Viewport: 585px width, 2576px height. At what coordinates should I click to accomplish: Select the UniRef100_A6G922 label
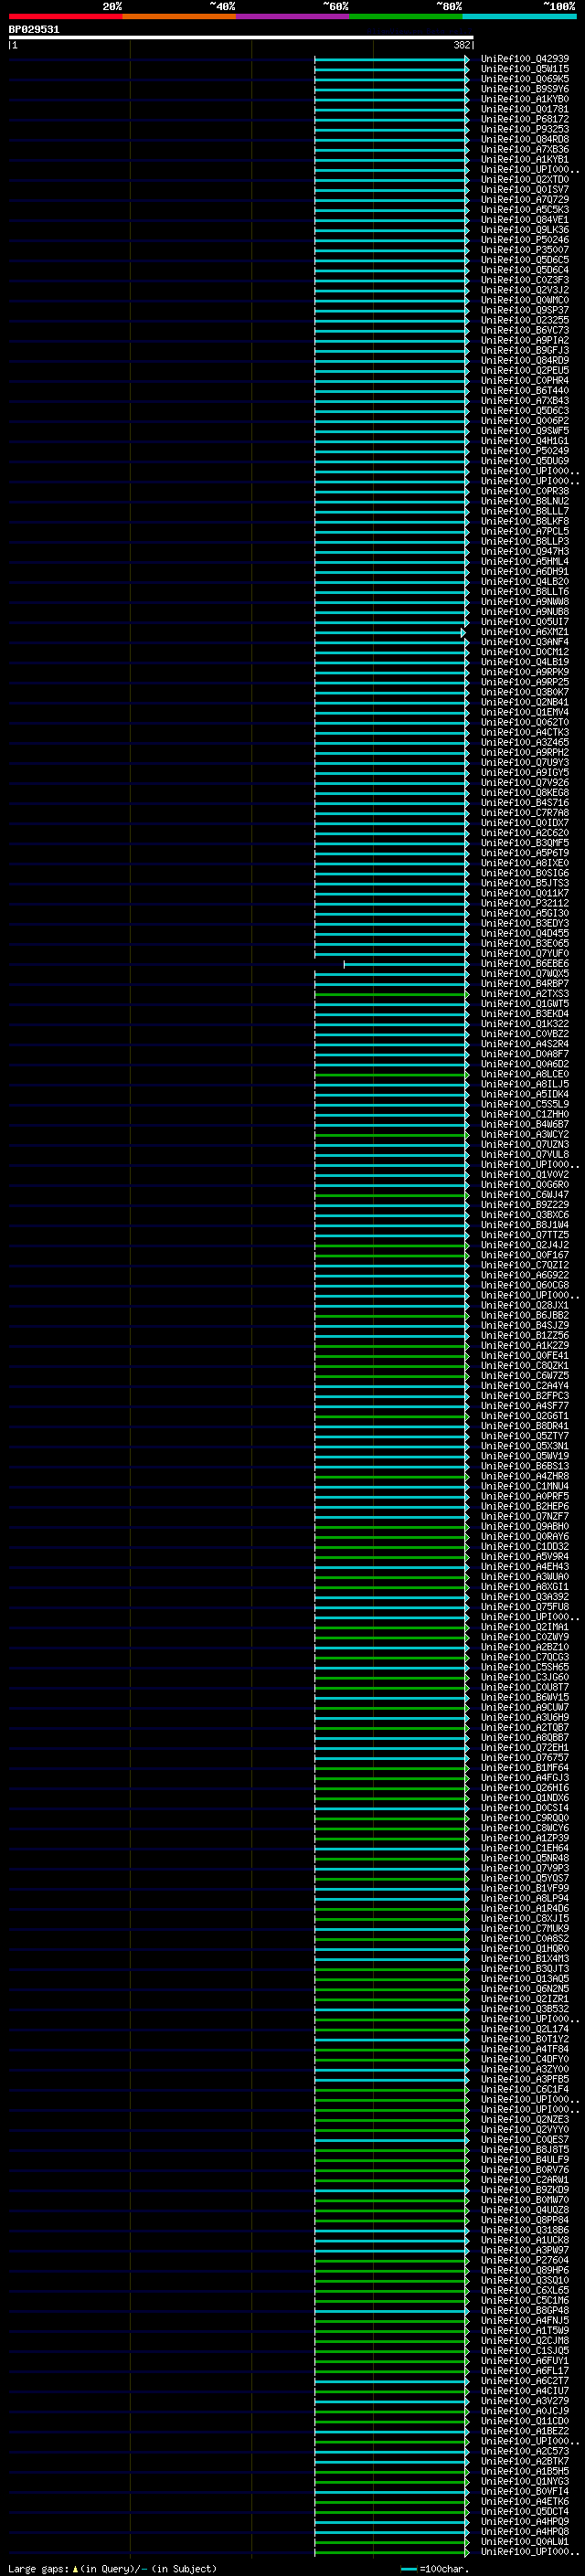click(525, 1275)
